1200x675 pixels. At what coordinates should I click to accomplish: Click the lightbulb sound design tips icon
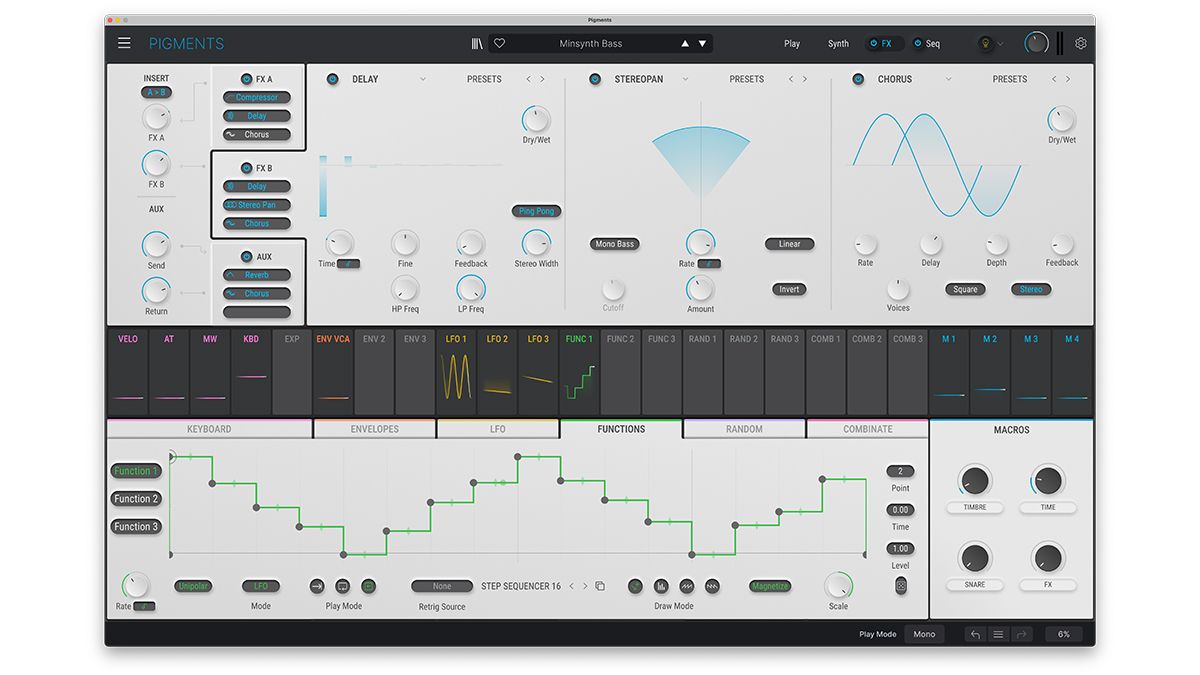click(x=984, y=44)
